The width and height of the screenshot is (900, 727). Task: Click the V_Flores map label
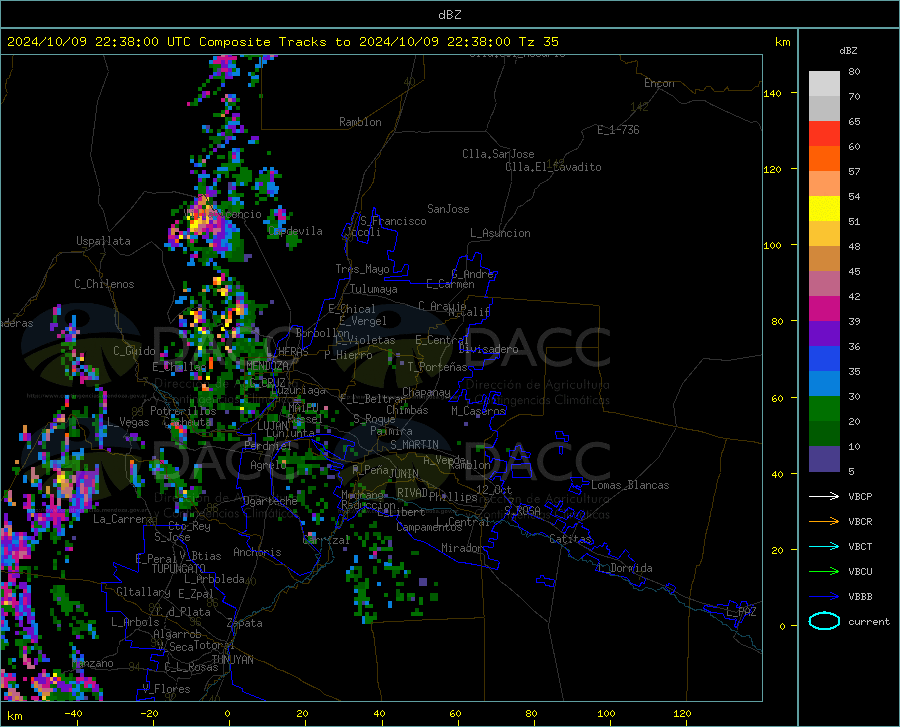point(166,689)
